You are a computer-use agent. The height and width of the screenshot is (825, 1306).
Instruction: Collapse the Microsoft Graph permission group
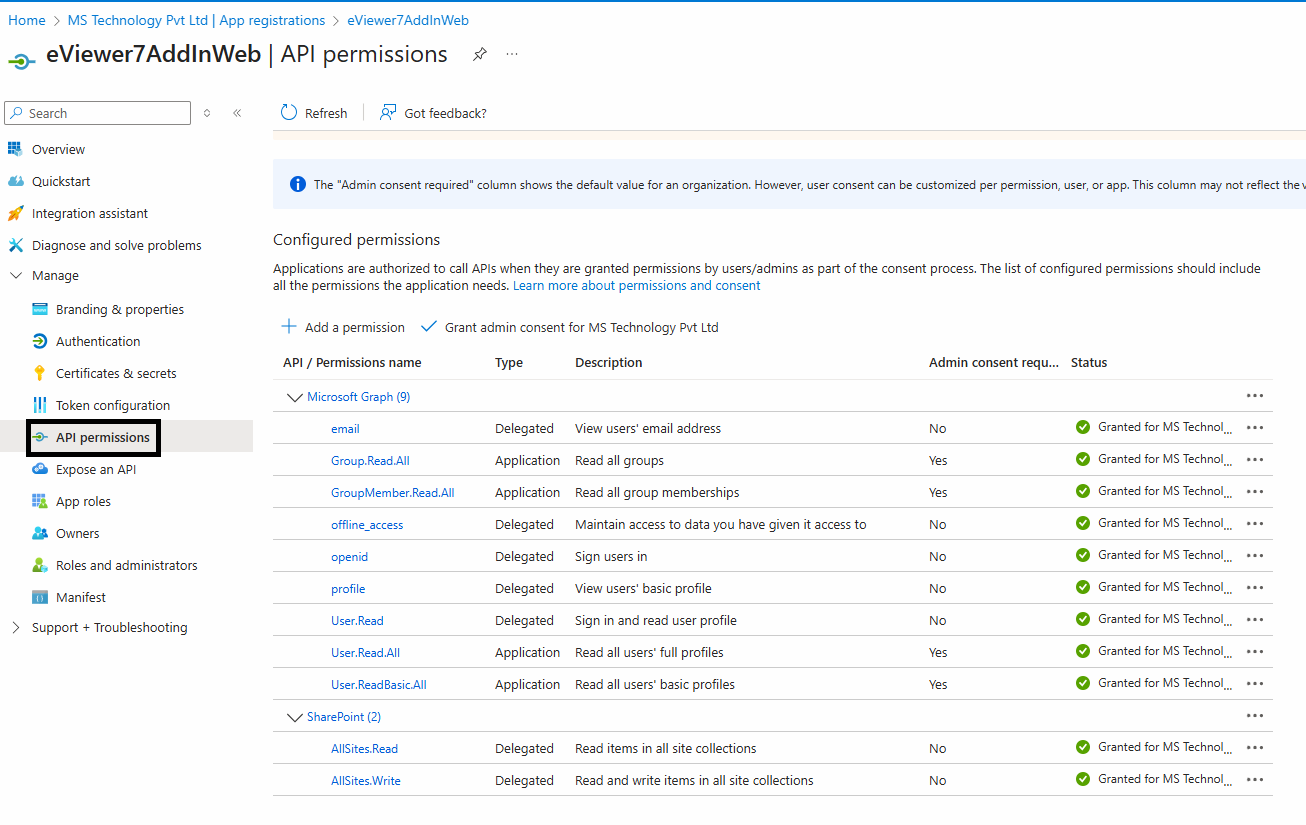point(295,396)
